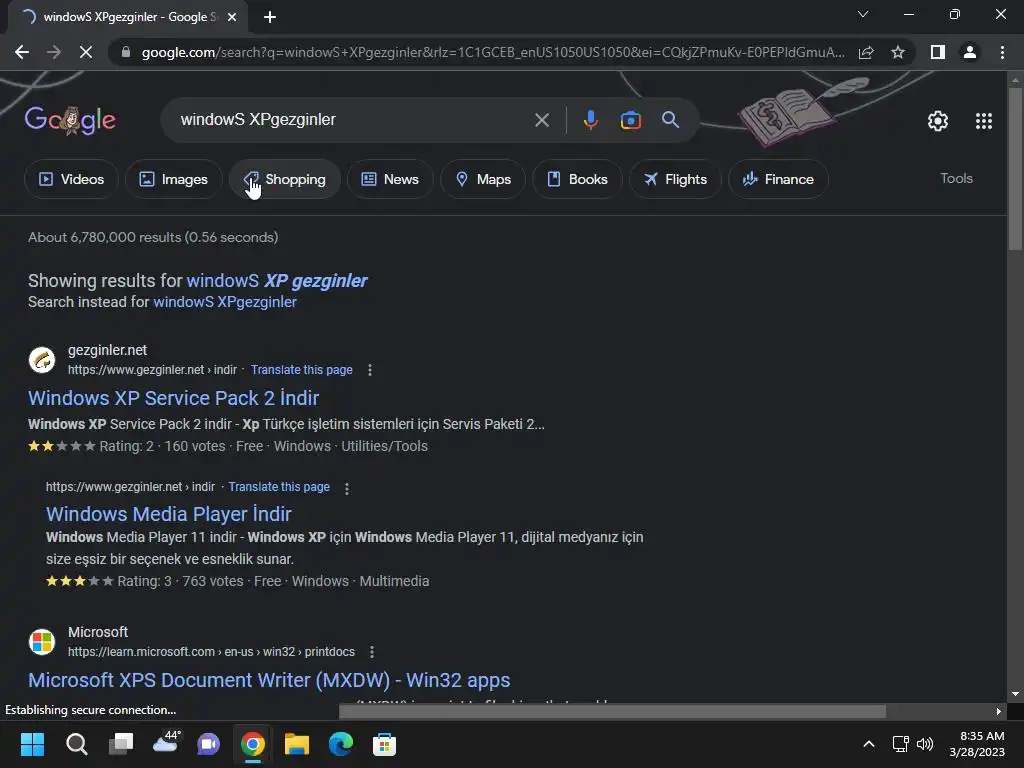Viewport: 1024px width, 768px height.
Task: Switch to Finance results
Action: pos(778,179)
